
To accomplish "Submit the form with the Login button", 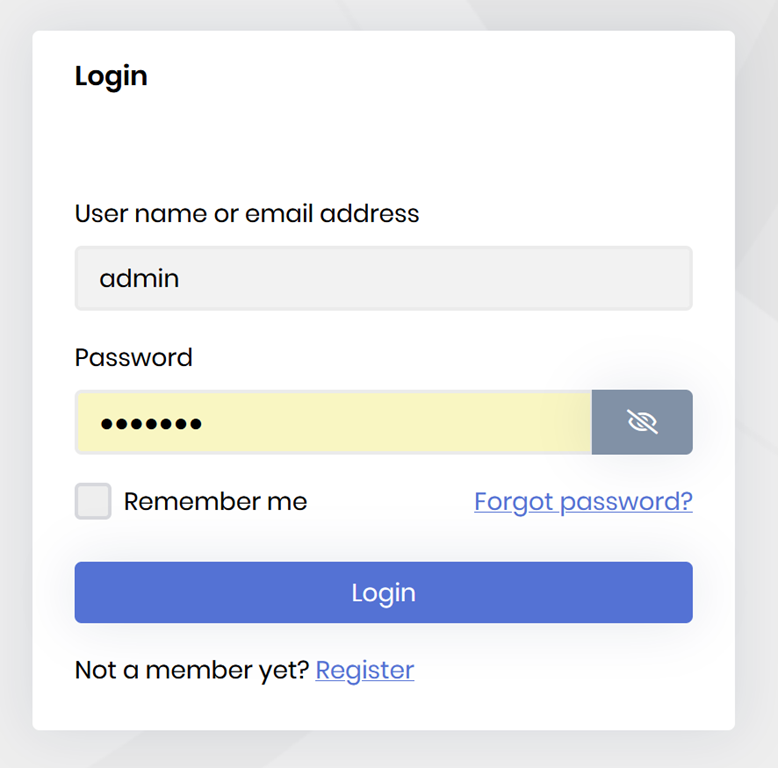I will 383,592.
